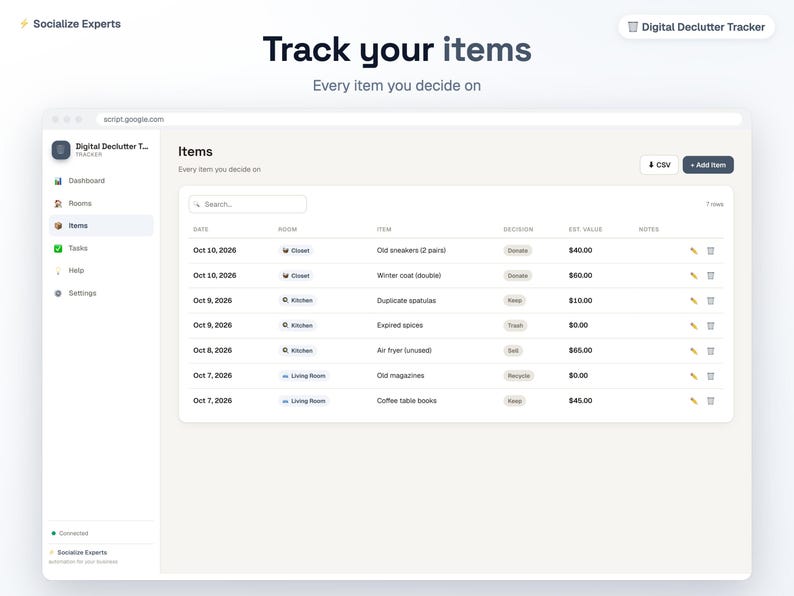Viewport: 794px width, 596px height.
Task: Click the $45.00 estimated value
Action: (x=580, y=401)
